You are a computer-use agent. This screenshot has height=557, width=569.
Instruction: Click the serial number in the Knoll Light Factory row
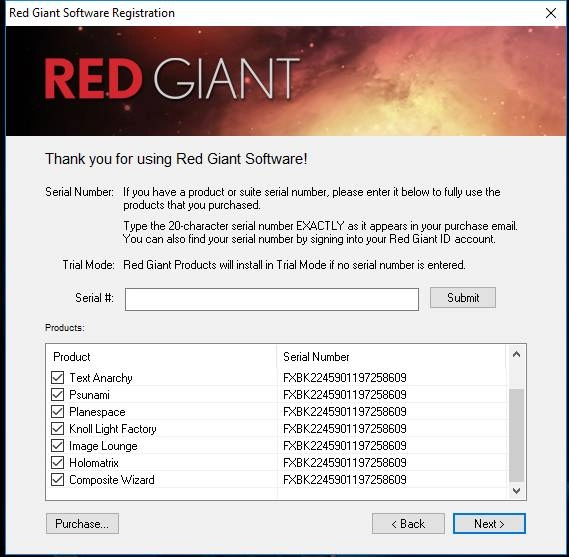click(x=345, y=429)
